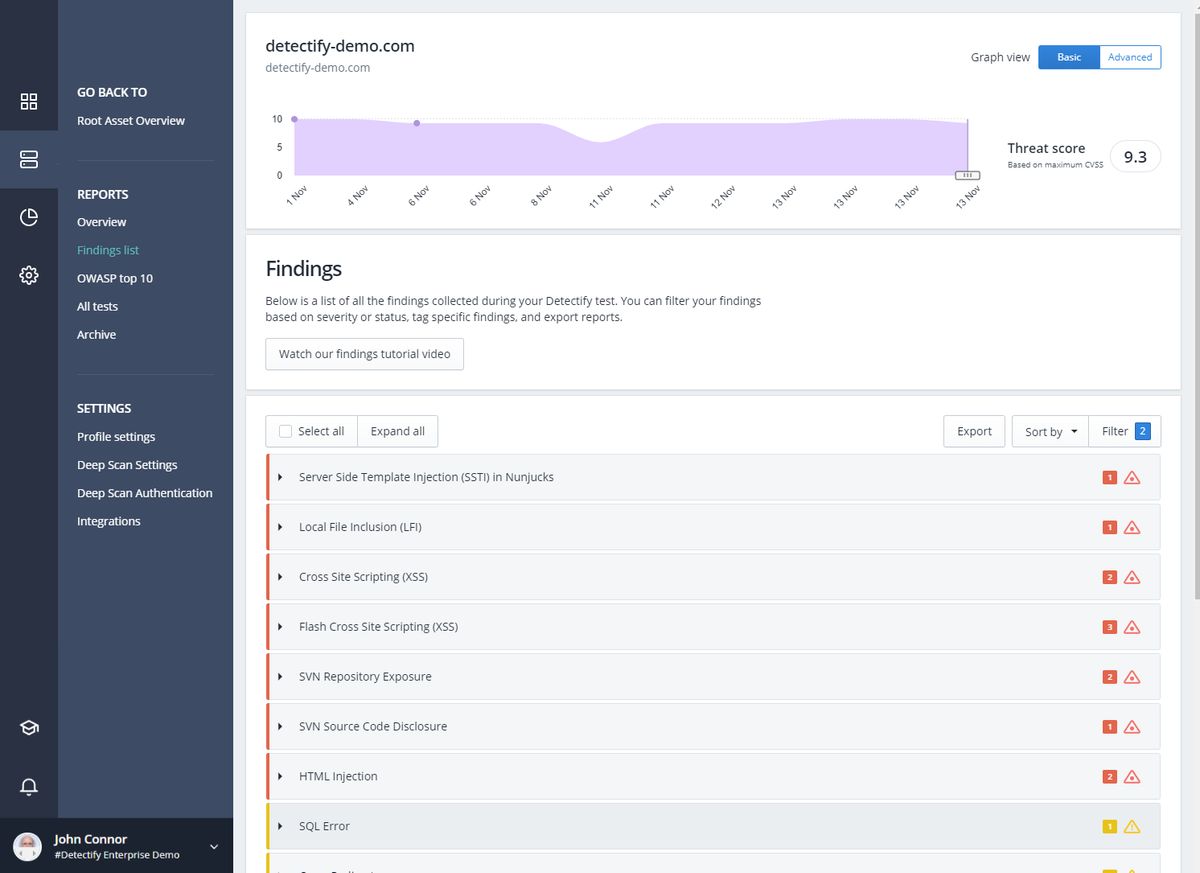The image size is (1200, 873).
Task: Expand the Local File Inclusion (LFI) finding
Action: pyautogui.click(x=280, y=527)
